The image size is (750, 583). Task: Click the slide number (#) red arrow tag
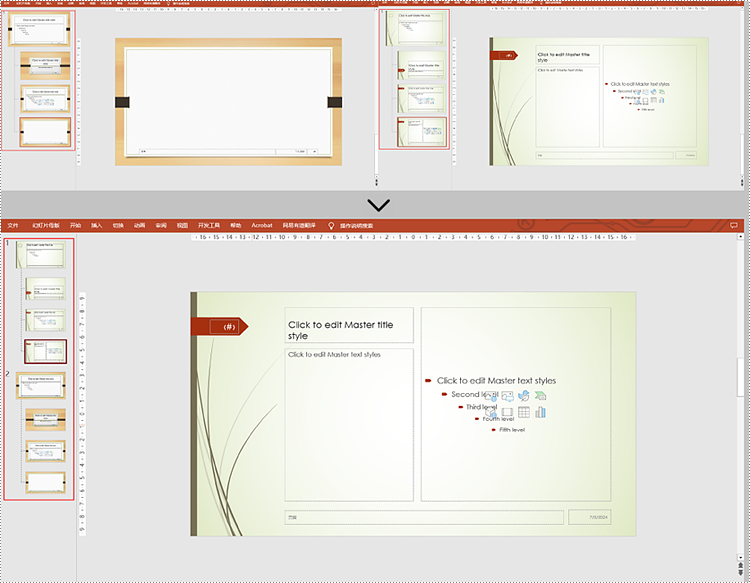[x=220, y=327]
